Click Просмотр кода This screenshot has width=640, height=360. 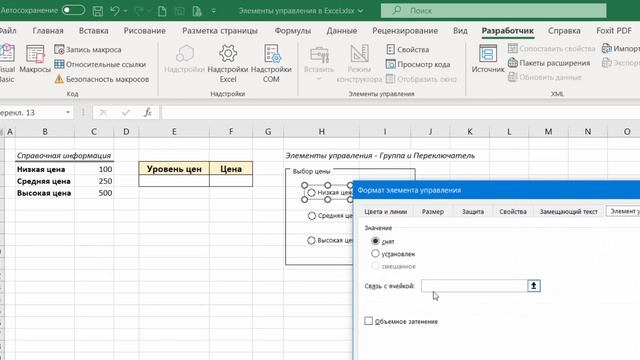[418, 64]
